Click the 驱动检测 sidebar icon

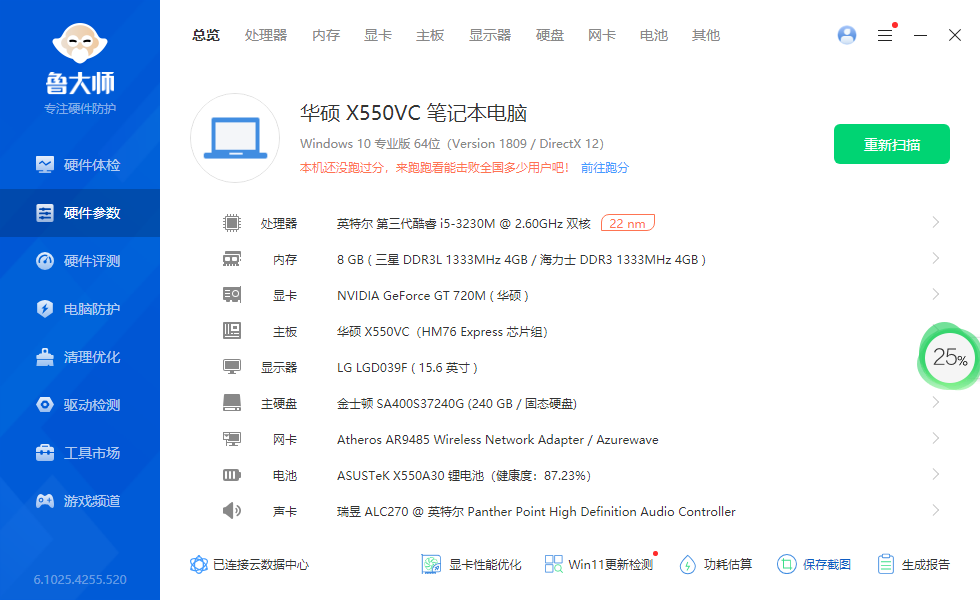(x=45, y=405)
